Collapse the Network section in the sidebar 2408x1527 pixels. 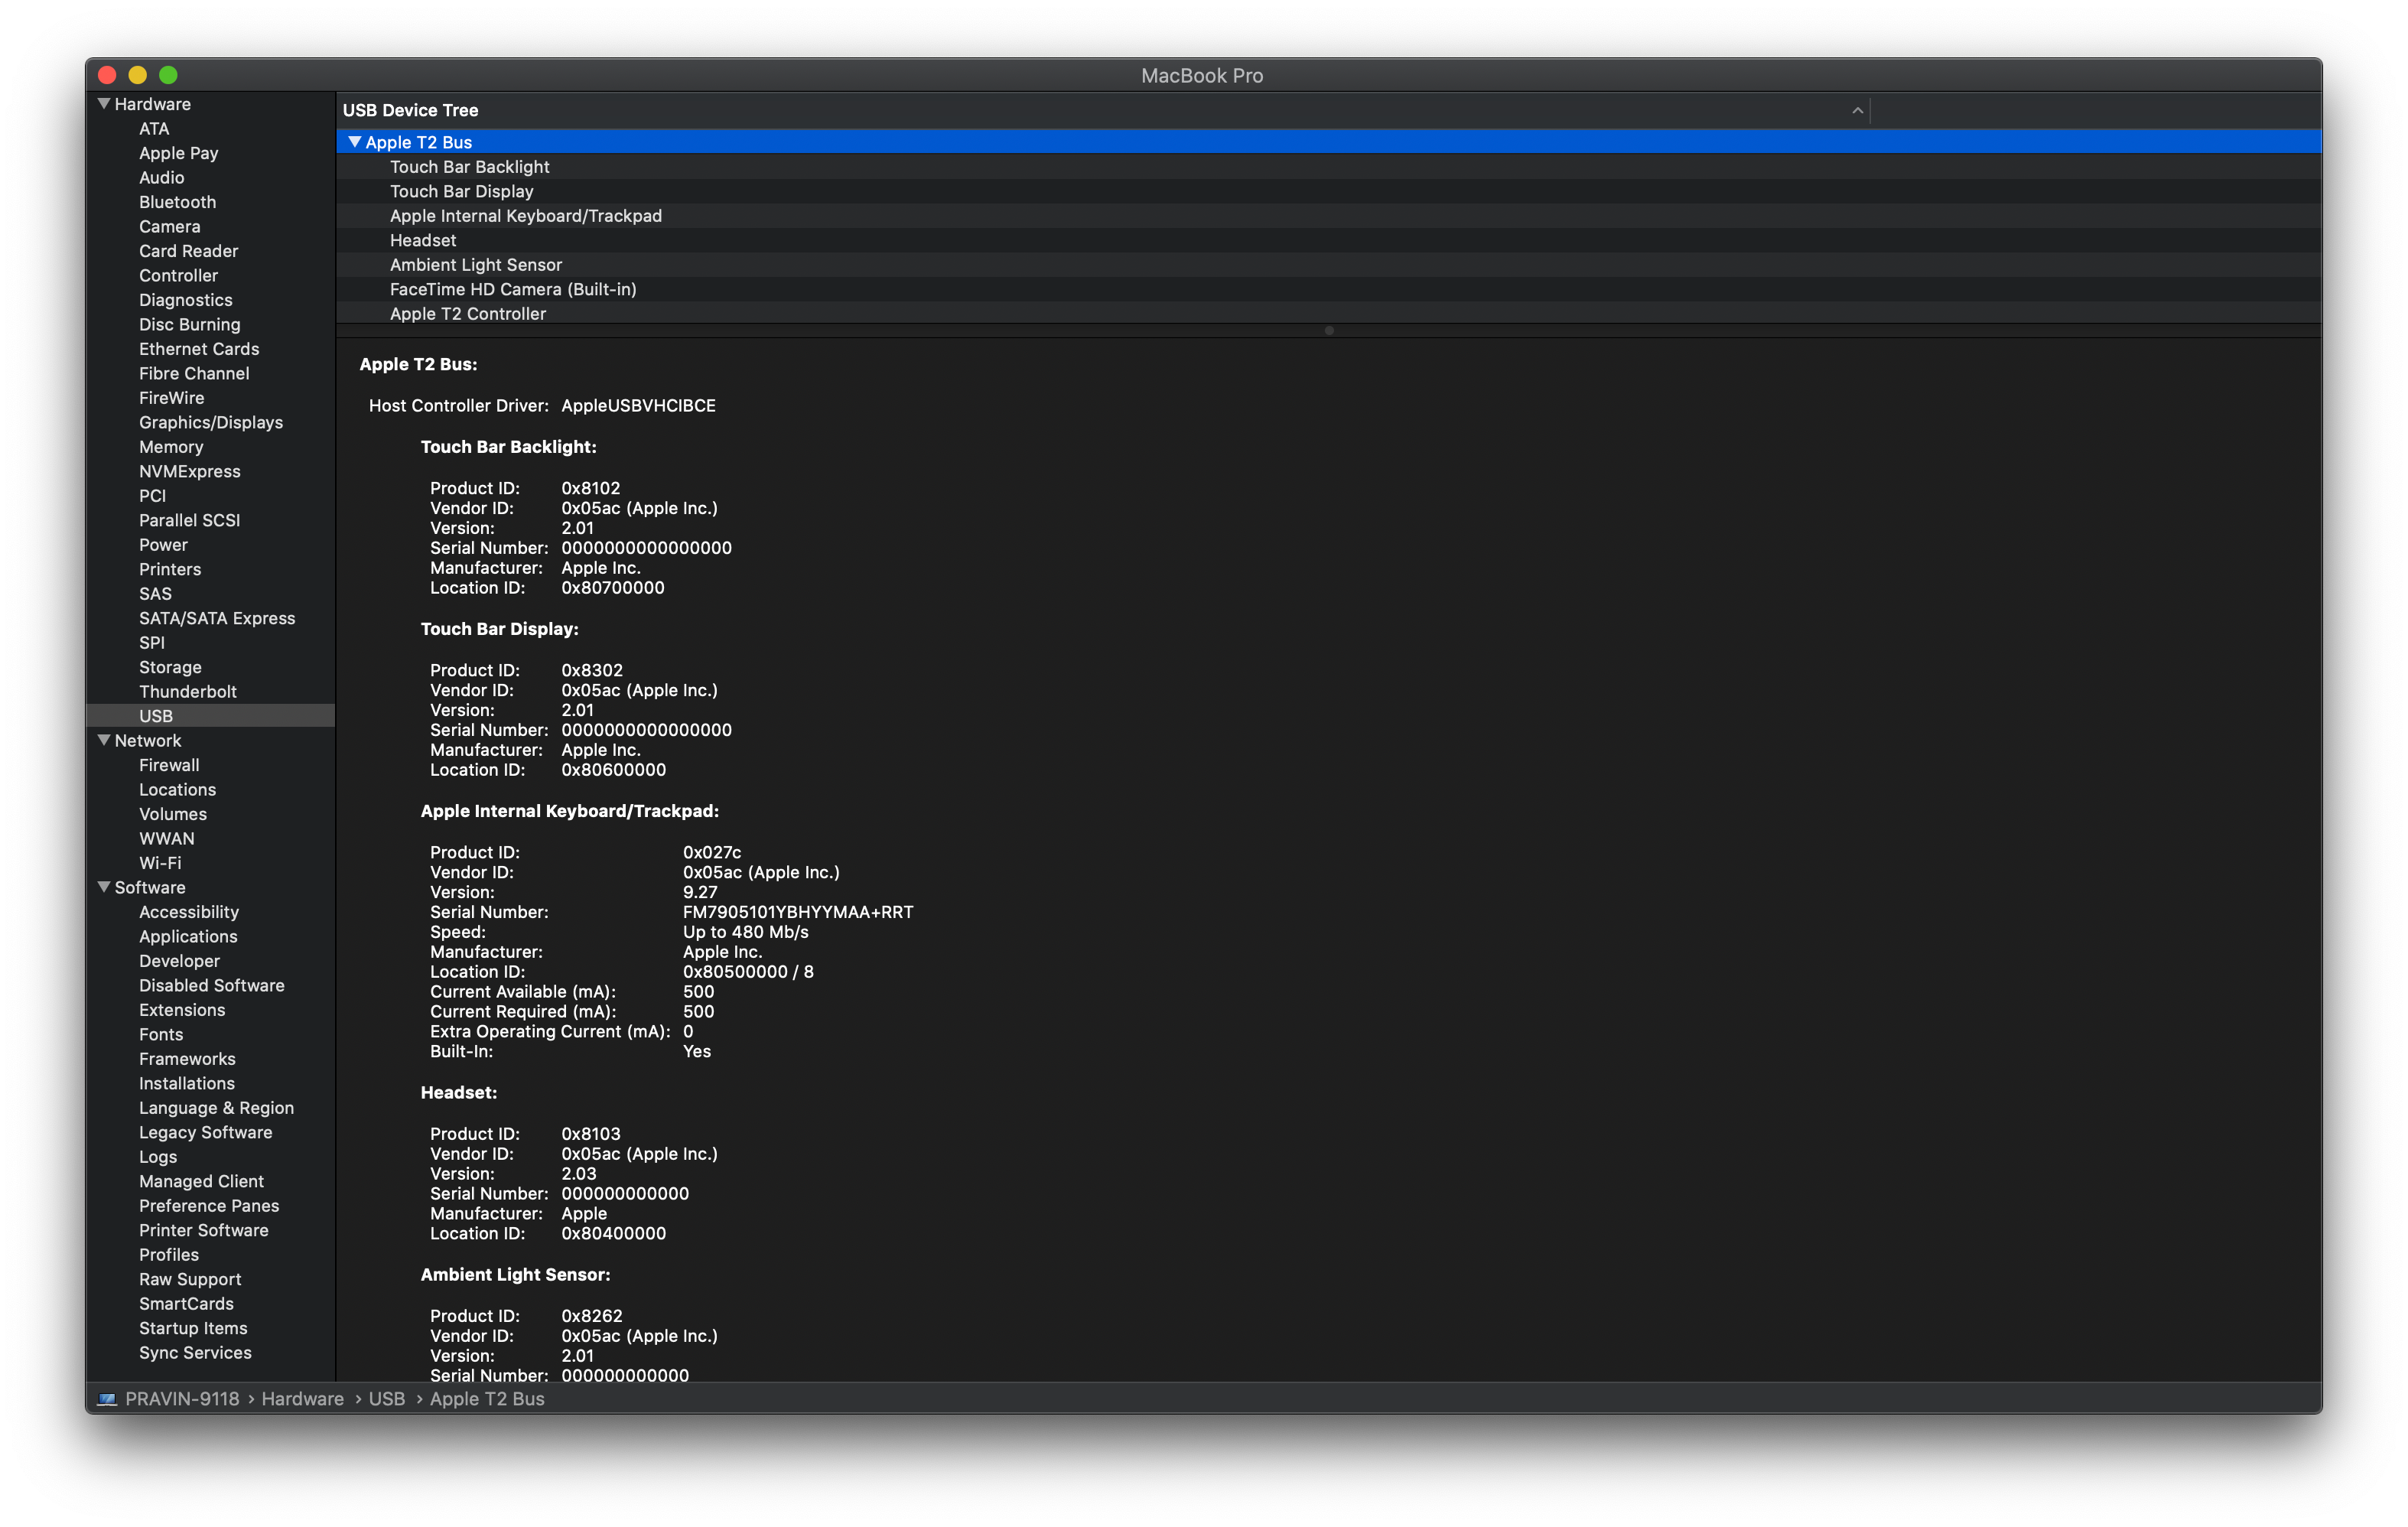[x=104, y=740]
